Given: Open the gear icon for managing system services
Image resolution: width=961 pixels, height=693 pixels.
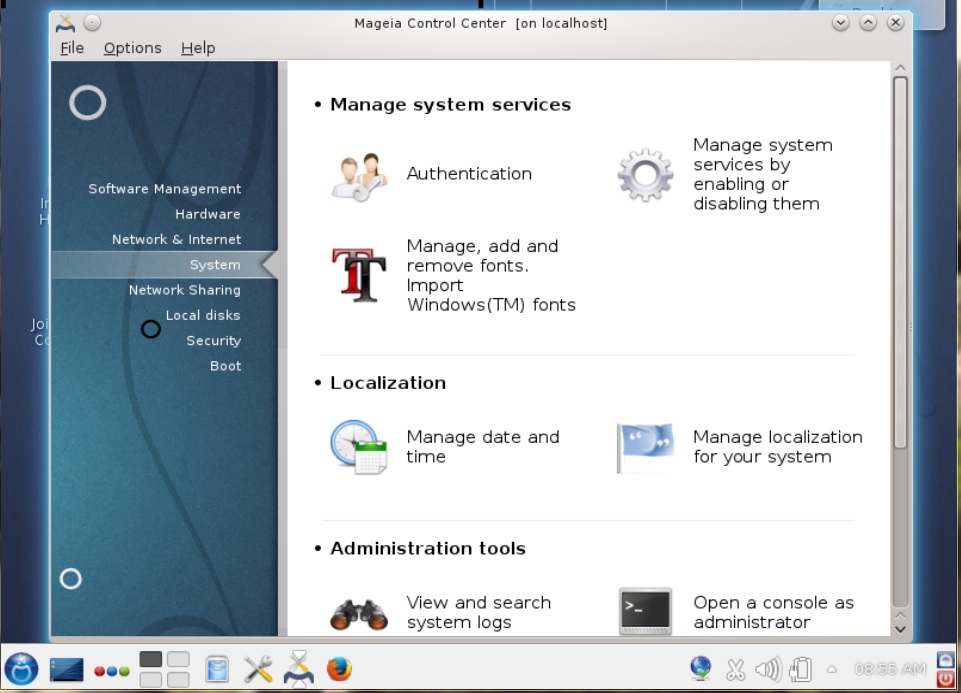Looking at the screenshot, I should pos(645,175).
